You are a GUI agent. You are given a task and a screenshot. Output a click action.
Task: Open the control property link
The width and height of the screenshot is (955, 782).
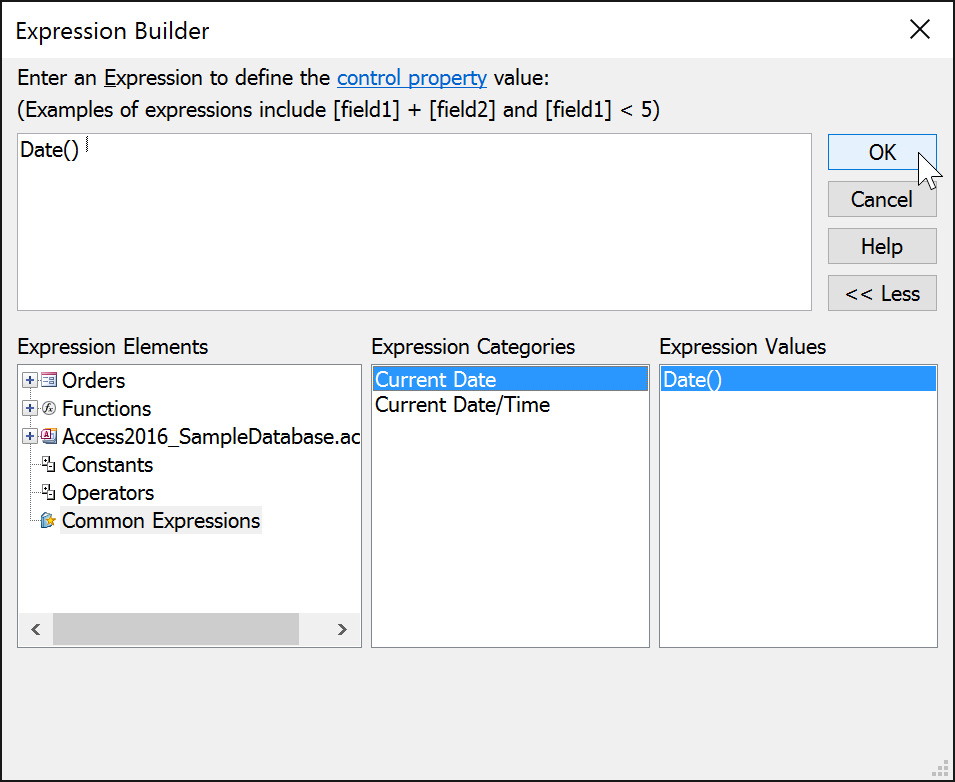click(411, 77)
